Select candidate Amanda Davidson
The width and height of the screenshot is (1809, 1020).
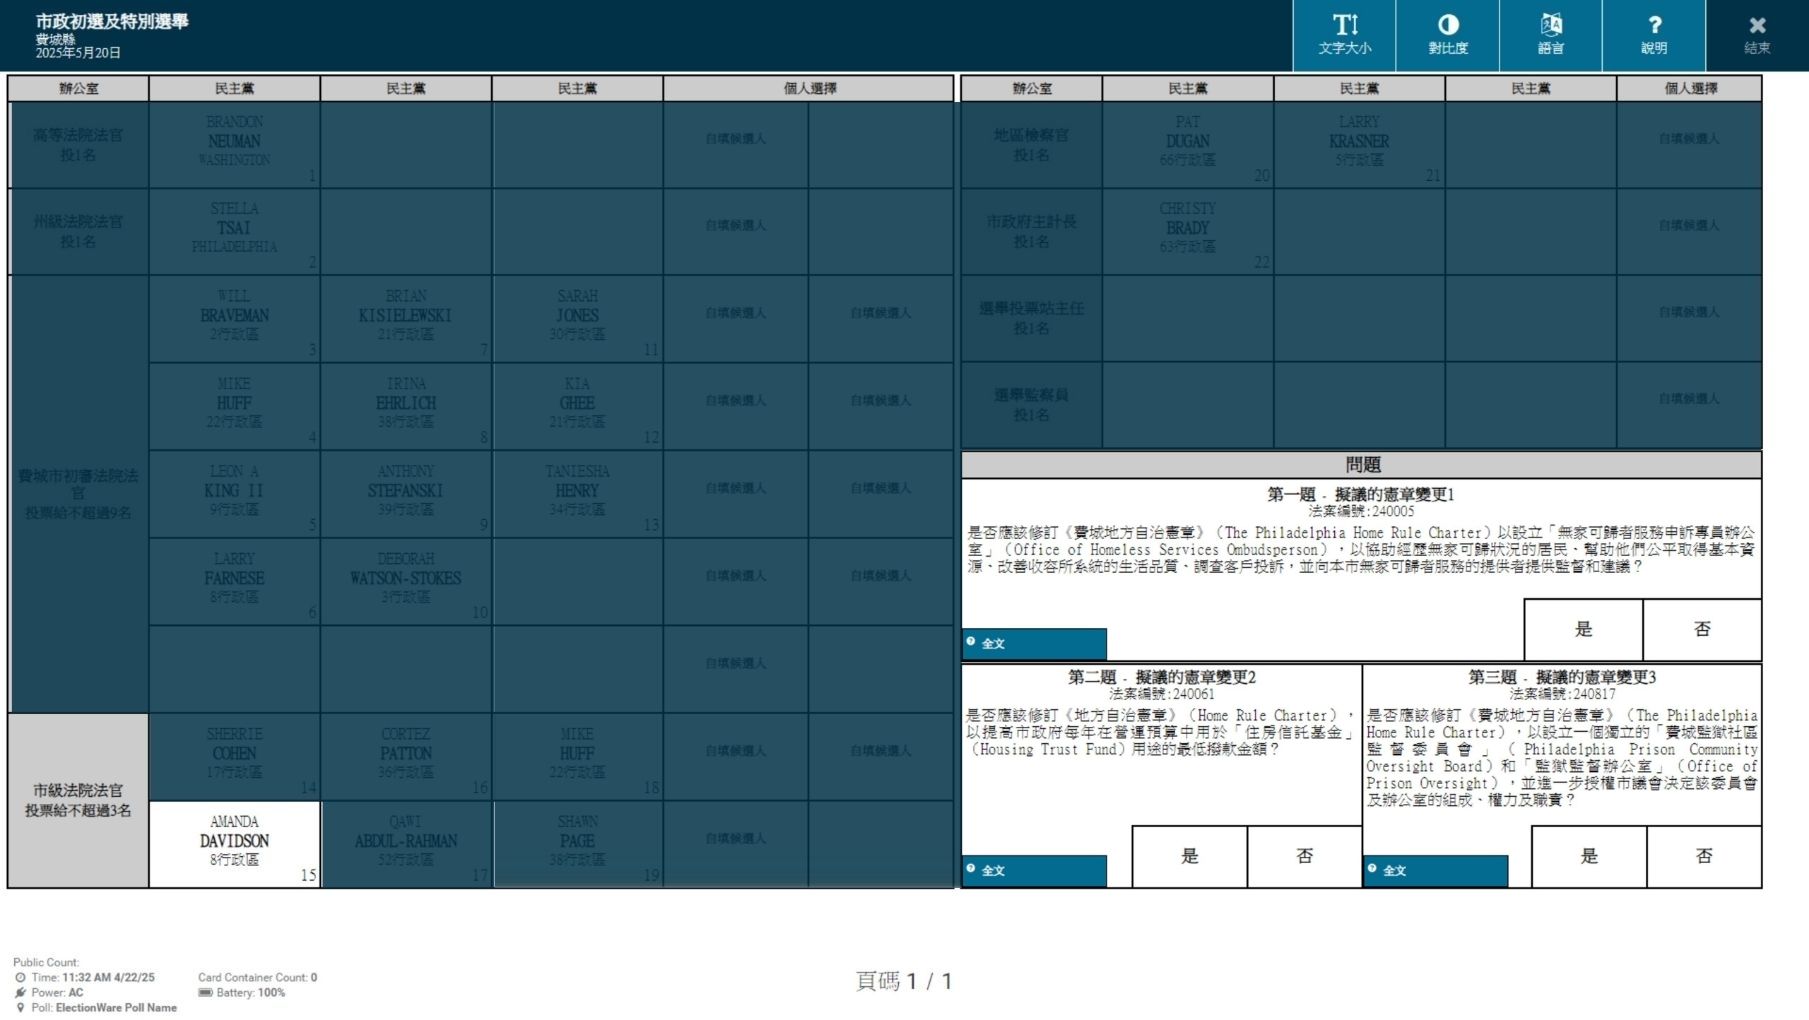click(x=234, y=843)
